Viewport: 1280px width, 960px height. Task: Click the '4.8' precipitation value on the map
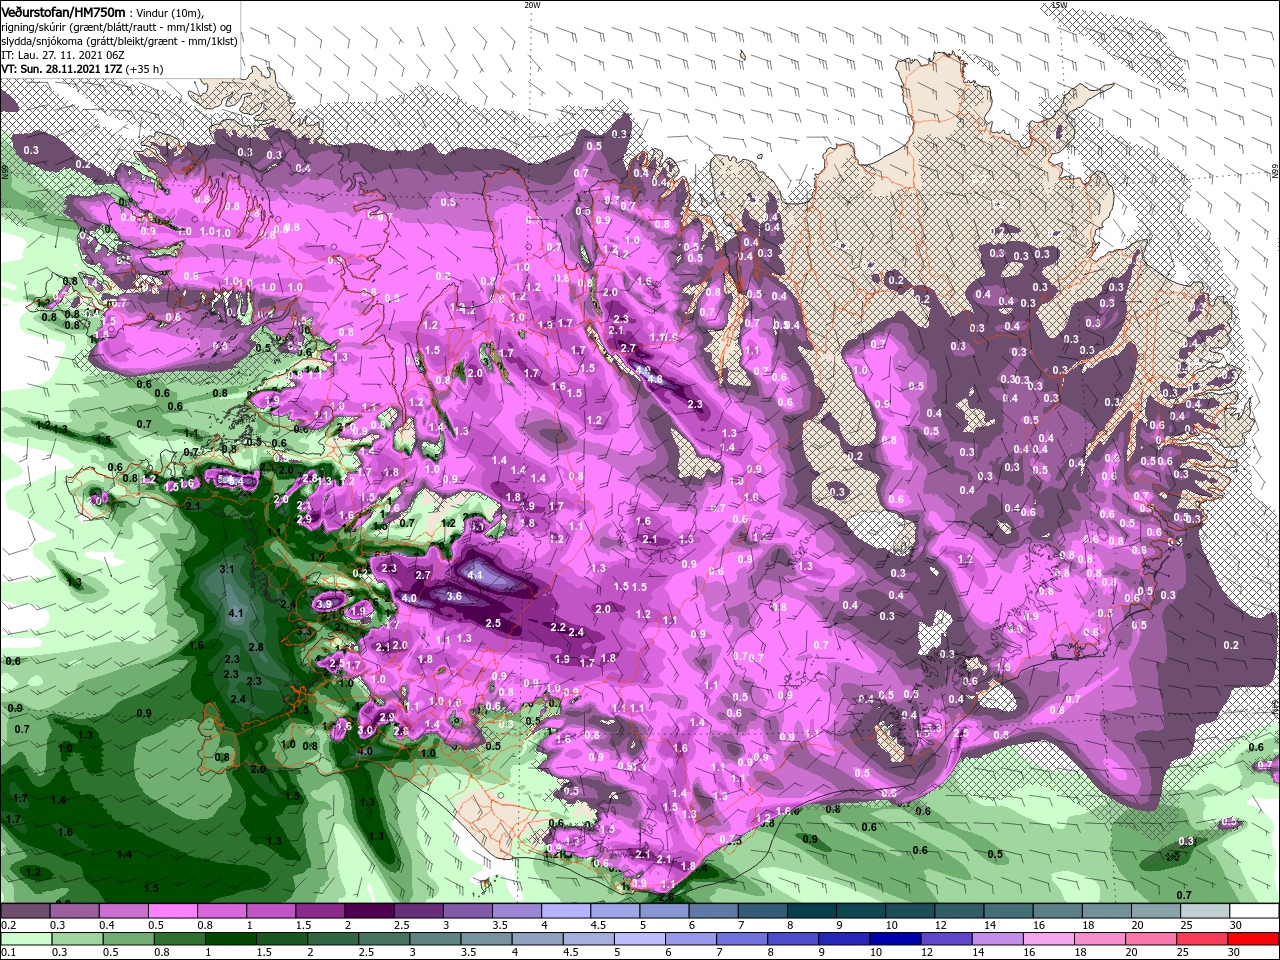[x=656, y=379]
